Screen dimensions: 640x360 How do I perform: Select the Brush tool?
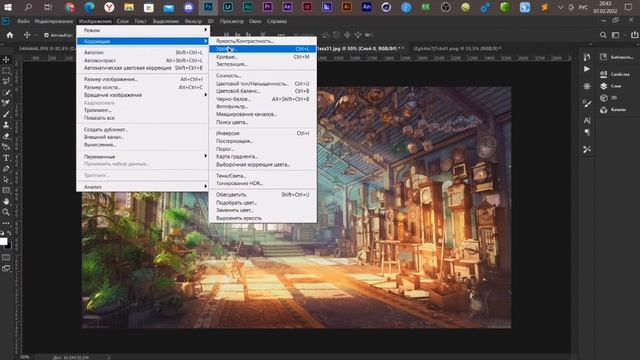6,114
